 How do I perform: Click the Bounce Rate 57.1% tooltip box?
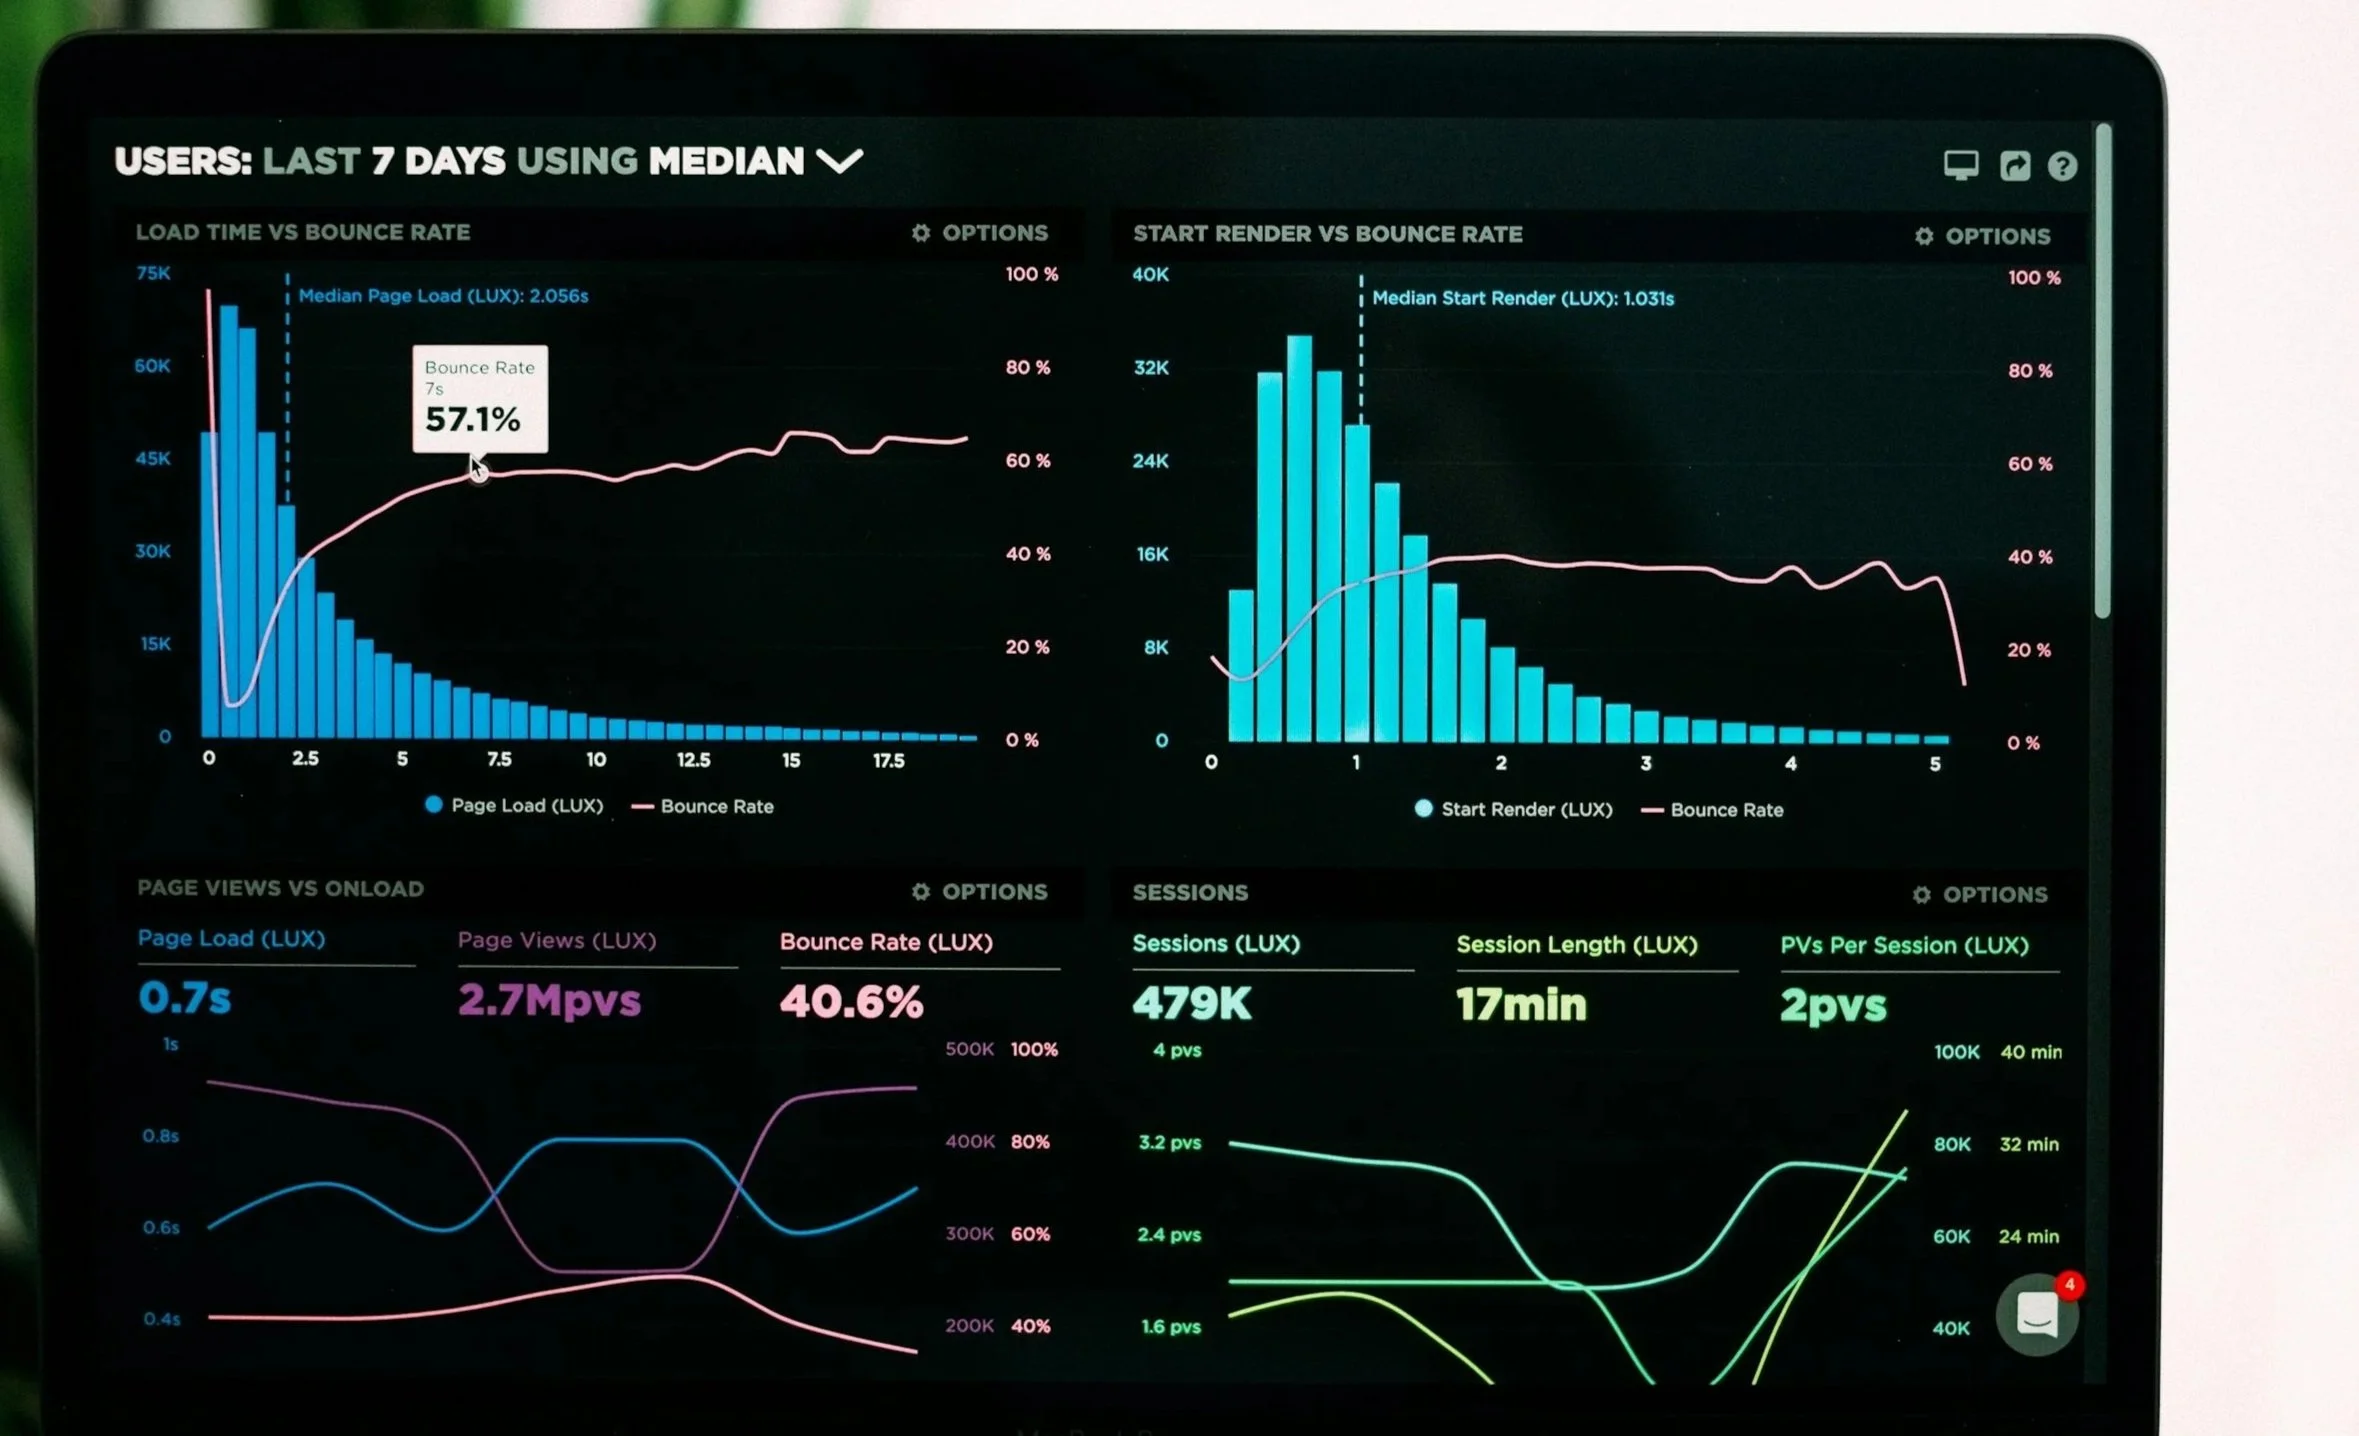[480, 400]
